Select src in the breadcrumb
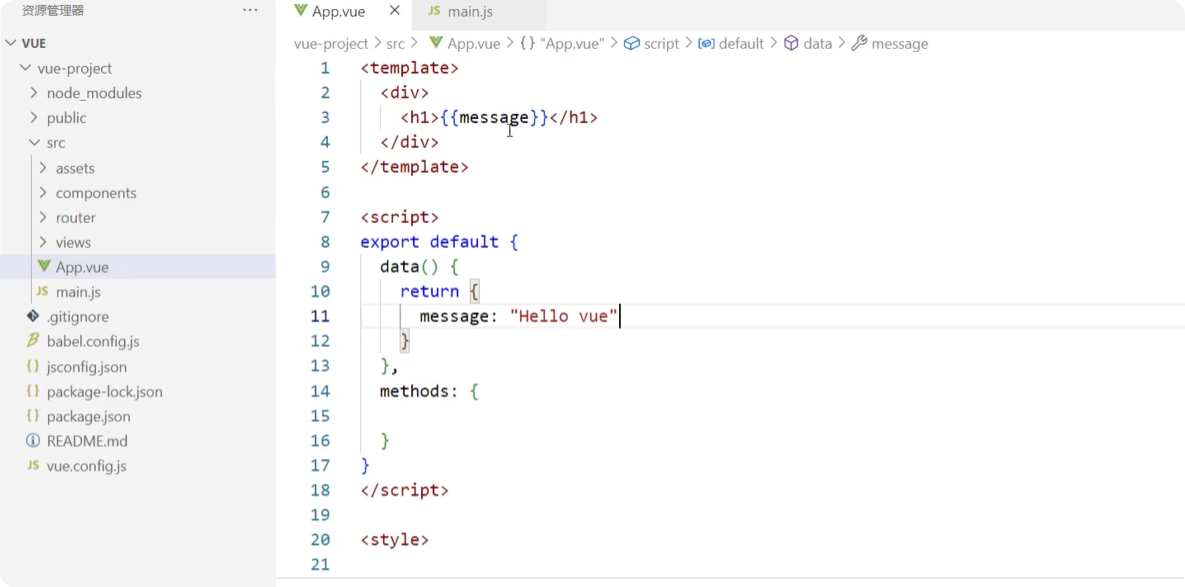1185x587 pixels. [396, 44]
